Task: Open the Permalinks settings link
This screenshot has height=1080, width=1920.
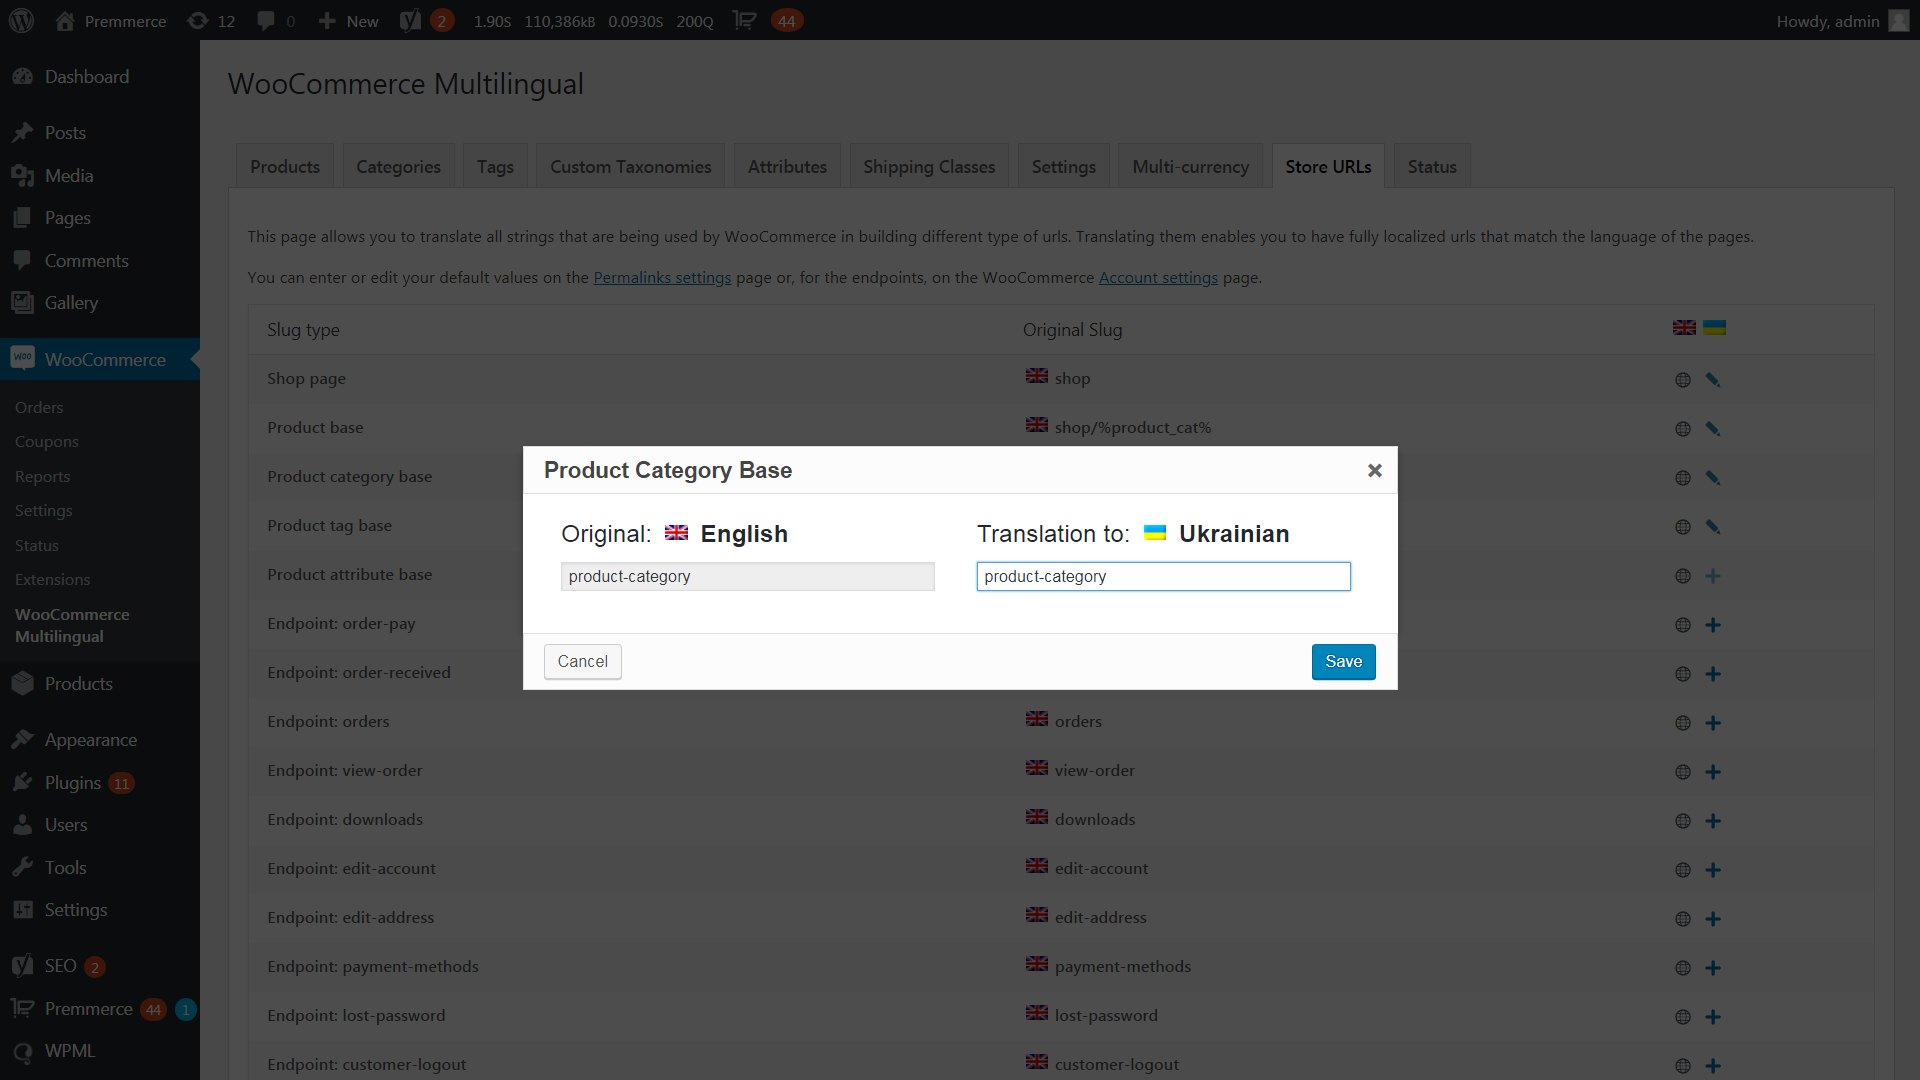Action: click(x=662, y=278)
